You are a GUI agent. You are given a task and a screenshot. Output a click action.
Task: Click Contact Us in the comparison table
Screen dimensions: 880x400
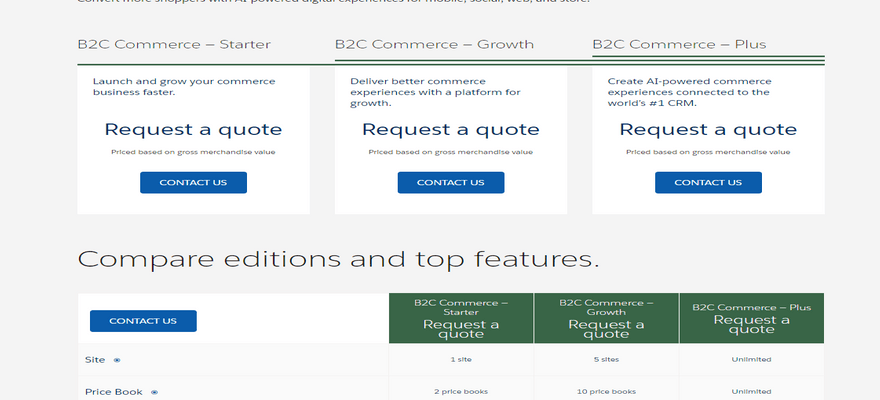143,321
